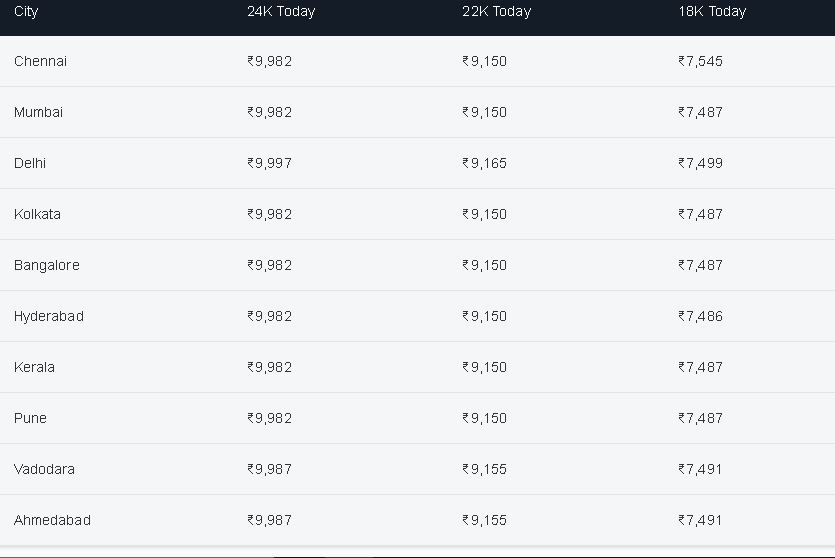Select the Kerala row label
Image resolution: width=835 pixels, height=558 pixels.
tap(34, 367)
